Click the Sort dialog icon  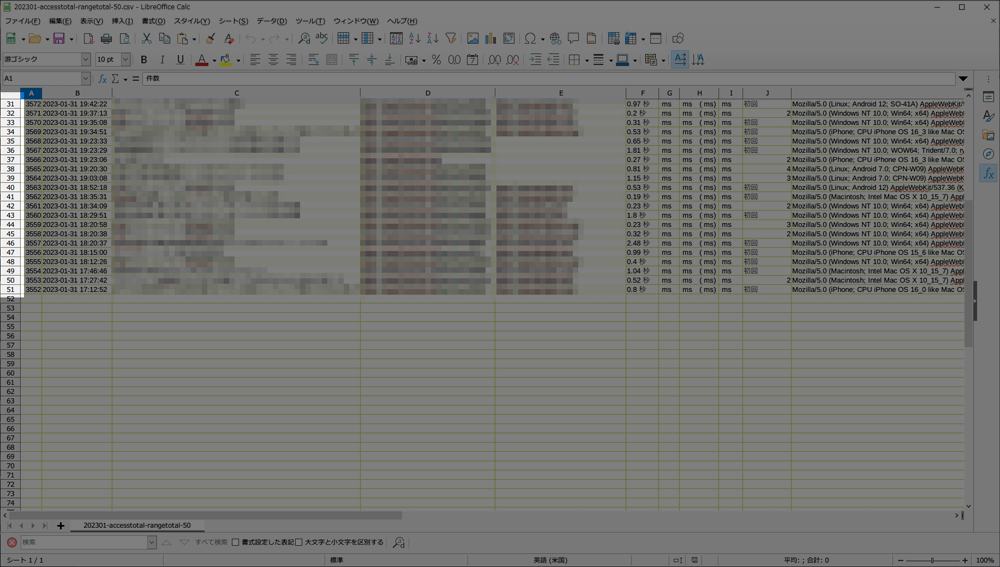pos(396,39)
